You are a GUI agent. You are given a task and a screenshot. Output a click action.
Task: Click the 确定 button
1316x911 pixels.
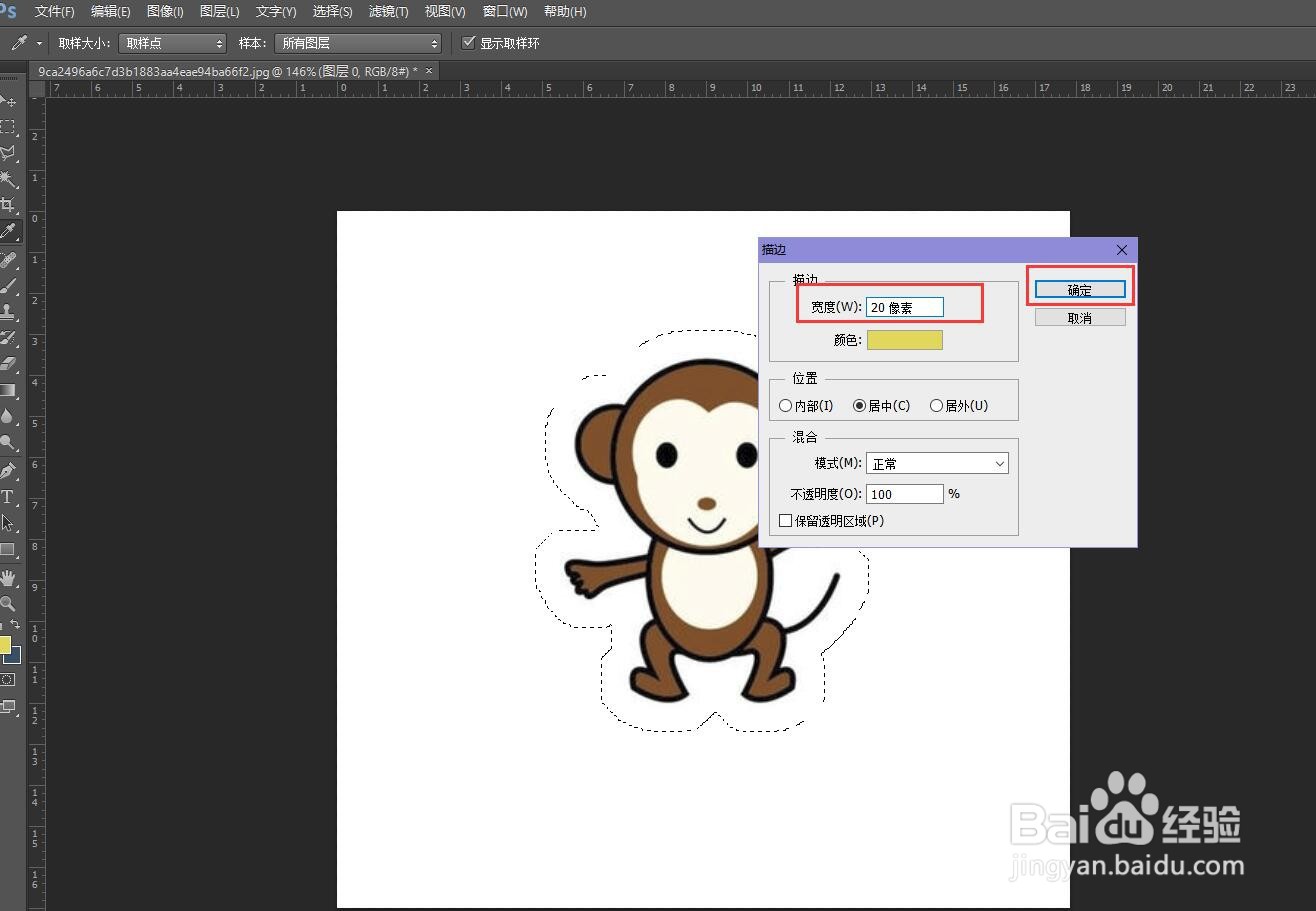[x=1080, y=290]
